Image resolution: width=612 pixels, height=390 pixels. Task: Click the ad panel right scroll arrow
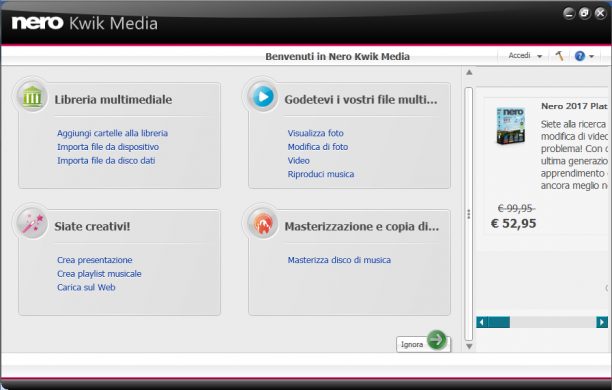pyautogui.click(x=602, y=322)
